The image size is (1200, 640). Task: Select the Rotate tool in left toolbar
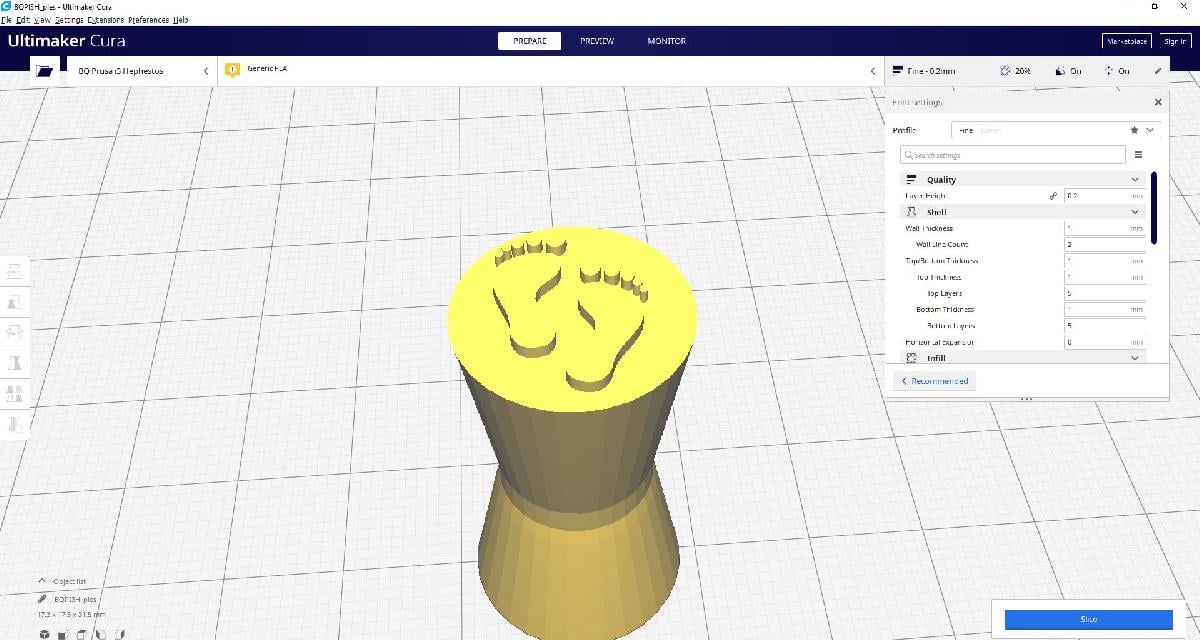15,331
